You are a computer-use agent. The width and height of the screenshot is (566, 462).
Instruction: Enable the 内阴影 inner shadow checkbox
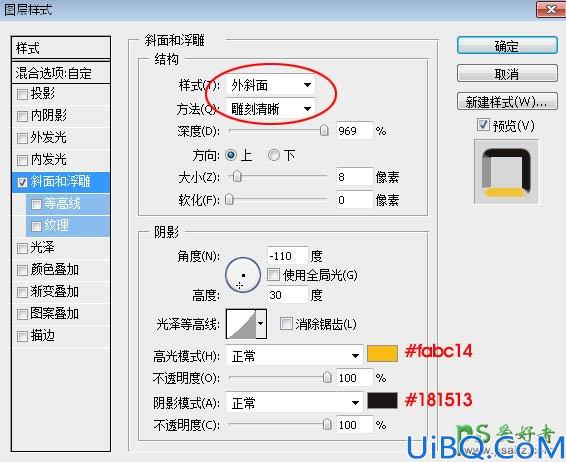tap(22, 116)
